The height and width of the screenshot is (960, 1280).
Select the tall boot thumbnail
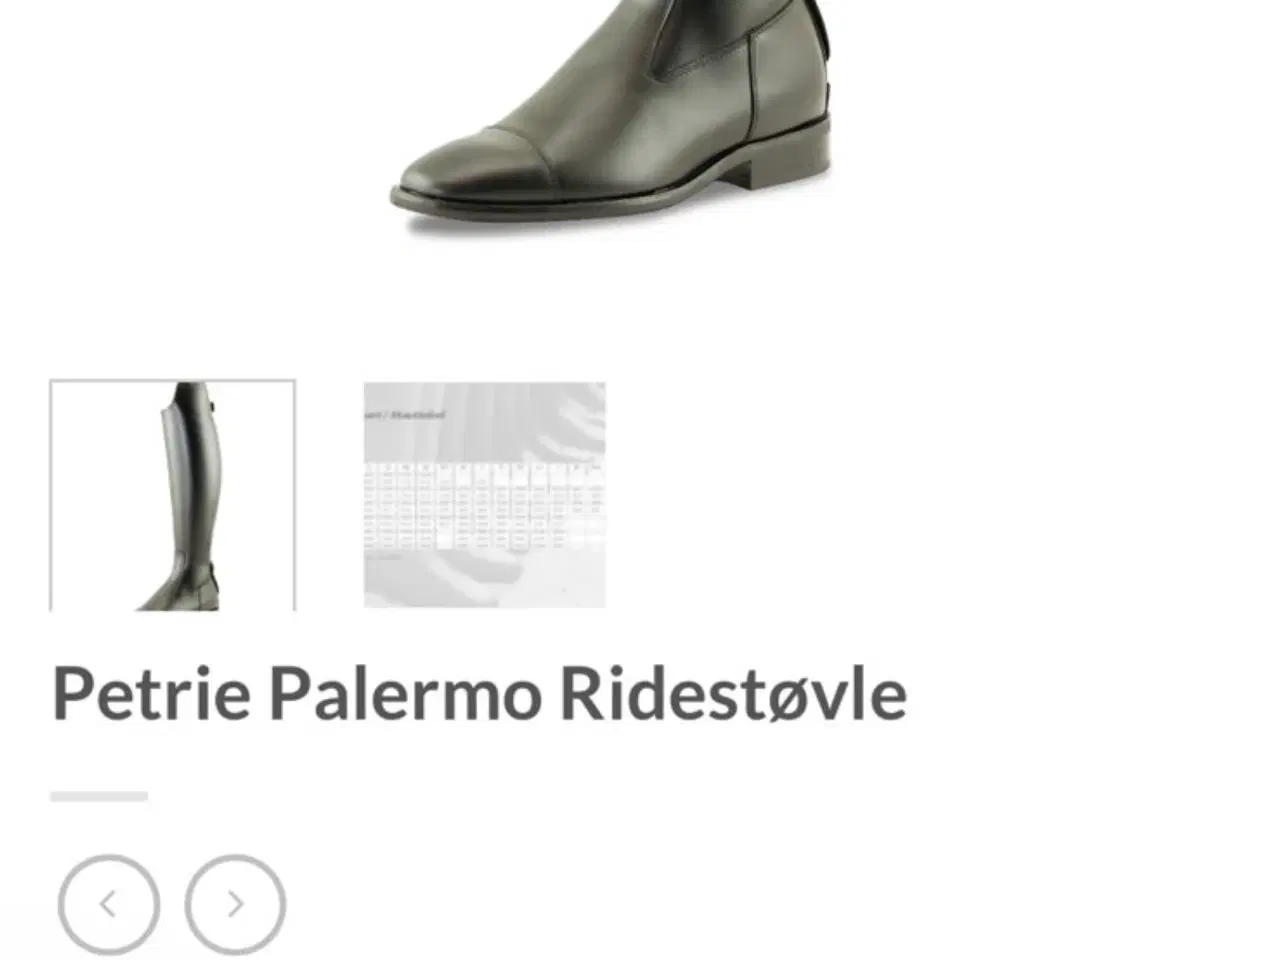(172, 495)
